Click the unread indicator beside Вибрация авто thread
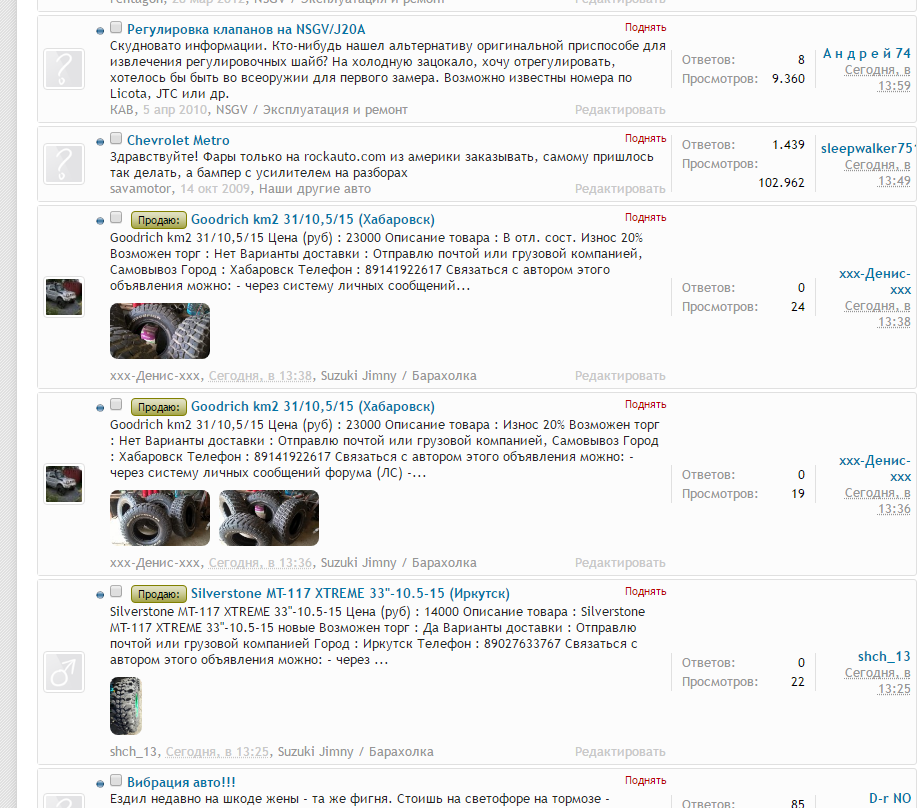The image size is (921, 808). [x=100, y=783]
